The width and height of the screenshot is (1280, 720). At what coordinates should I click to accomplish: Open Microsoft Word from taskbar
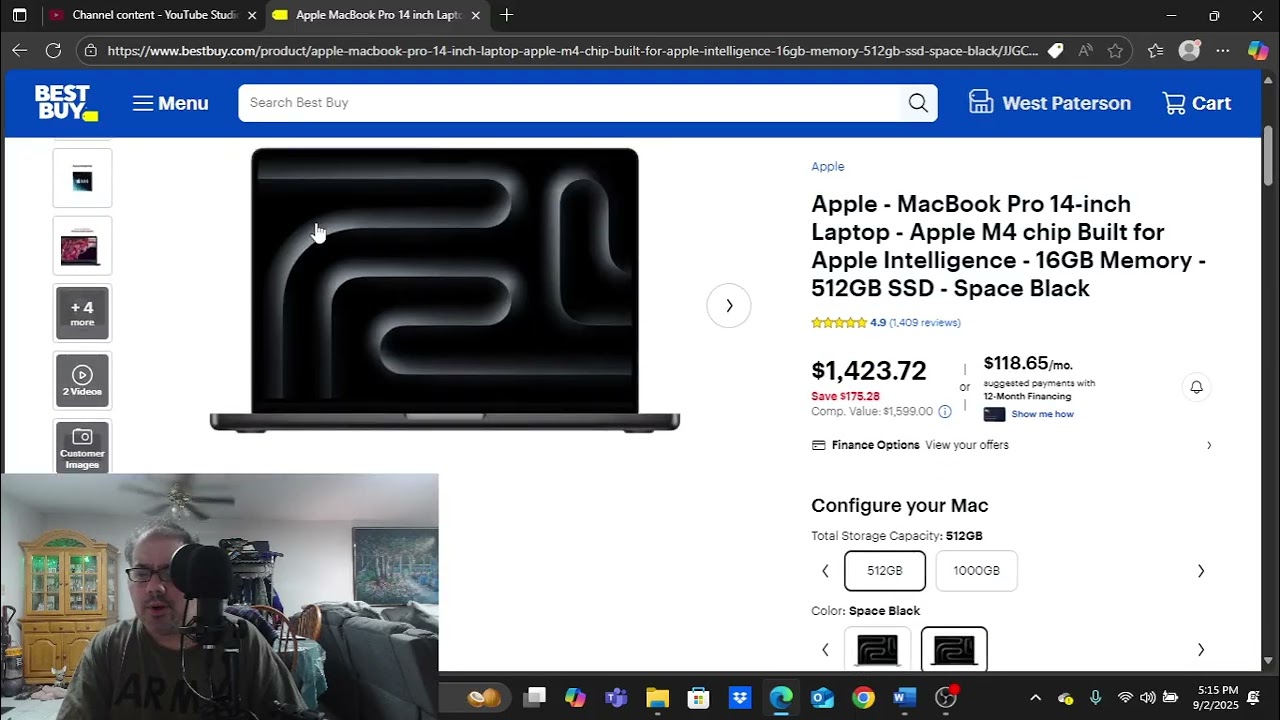click(904, 697)
